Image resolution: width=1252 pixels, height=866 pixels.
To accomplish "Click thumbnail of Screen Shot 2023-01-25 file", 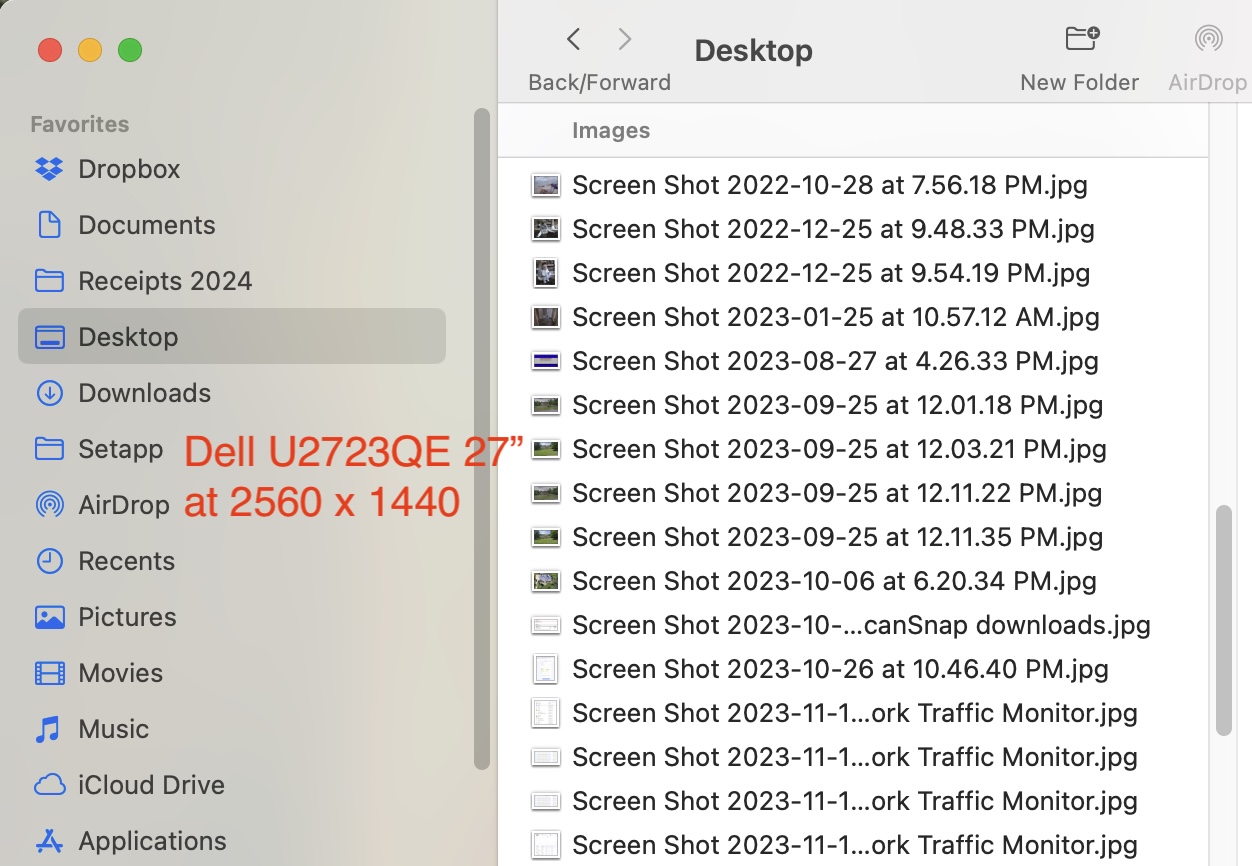I will tap(546, 317).
